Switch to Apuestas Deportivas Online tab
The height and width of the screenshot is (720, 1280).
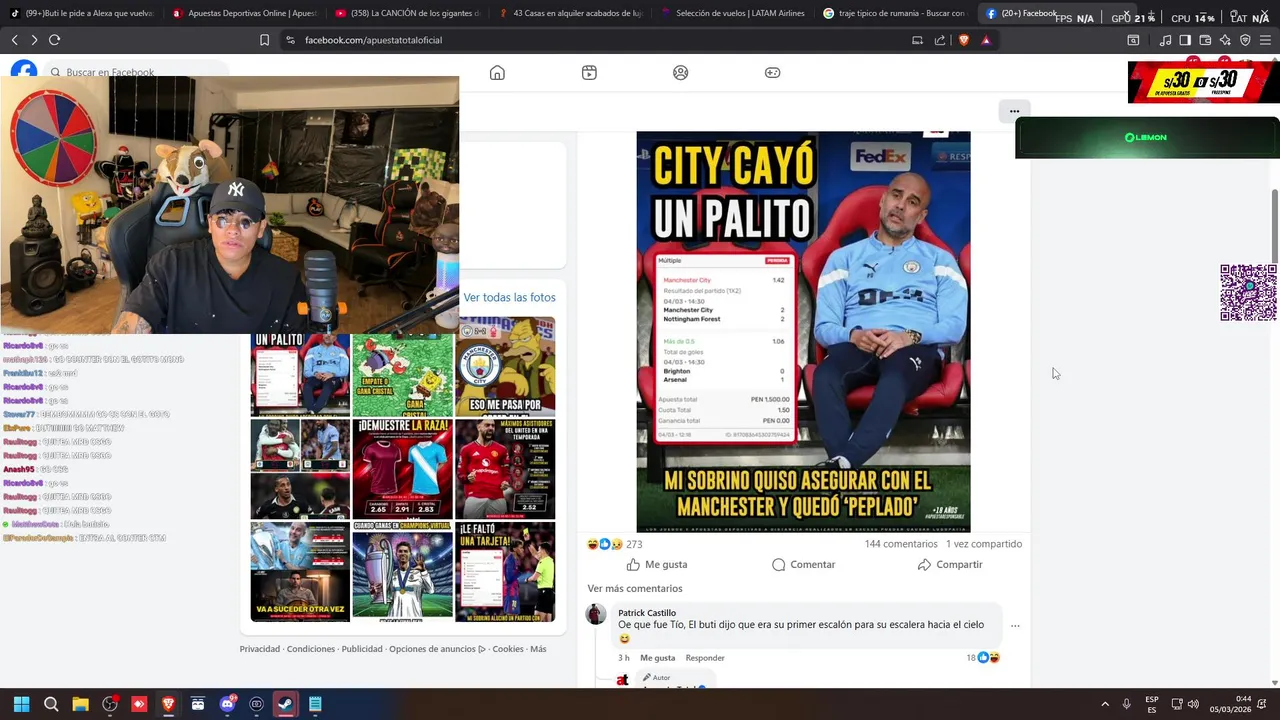coord(245,13)
